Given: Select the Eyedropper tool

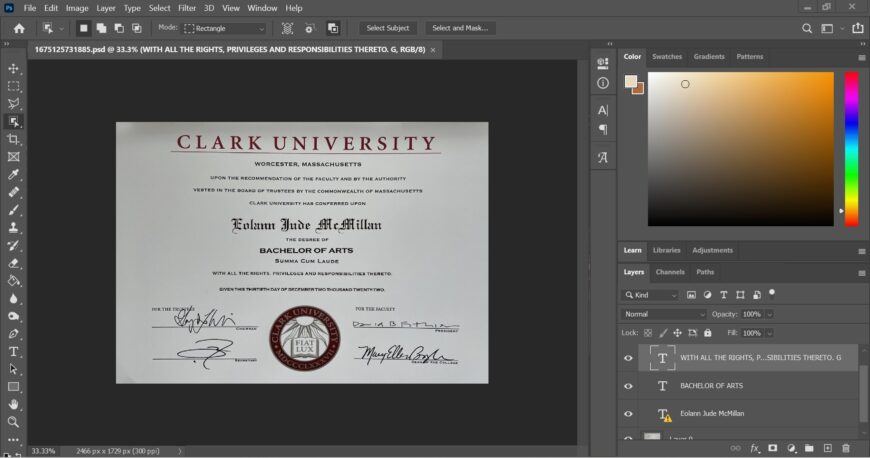Looking at the screenshot, I should tap(13, 175).
